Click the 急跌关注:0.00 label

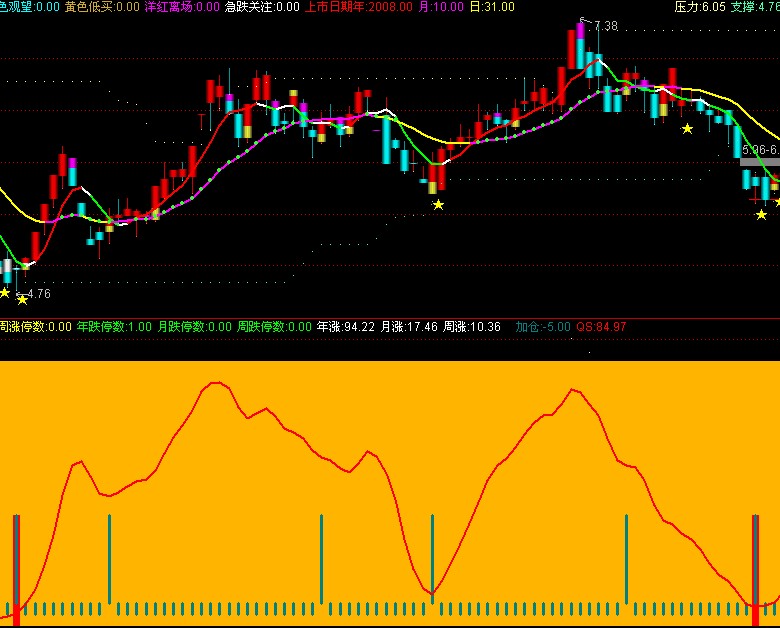(x=262, y=7)
